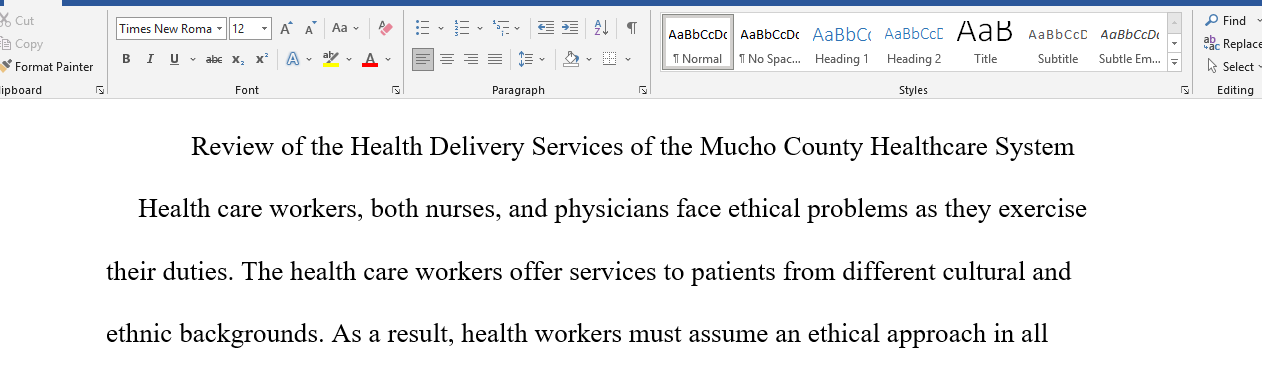This screenshot has height=384, width=1262.
Task: Apply superscript formatting
Action: (261, 59)
